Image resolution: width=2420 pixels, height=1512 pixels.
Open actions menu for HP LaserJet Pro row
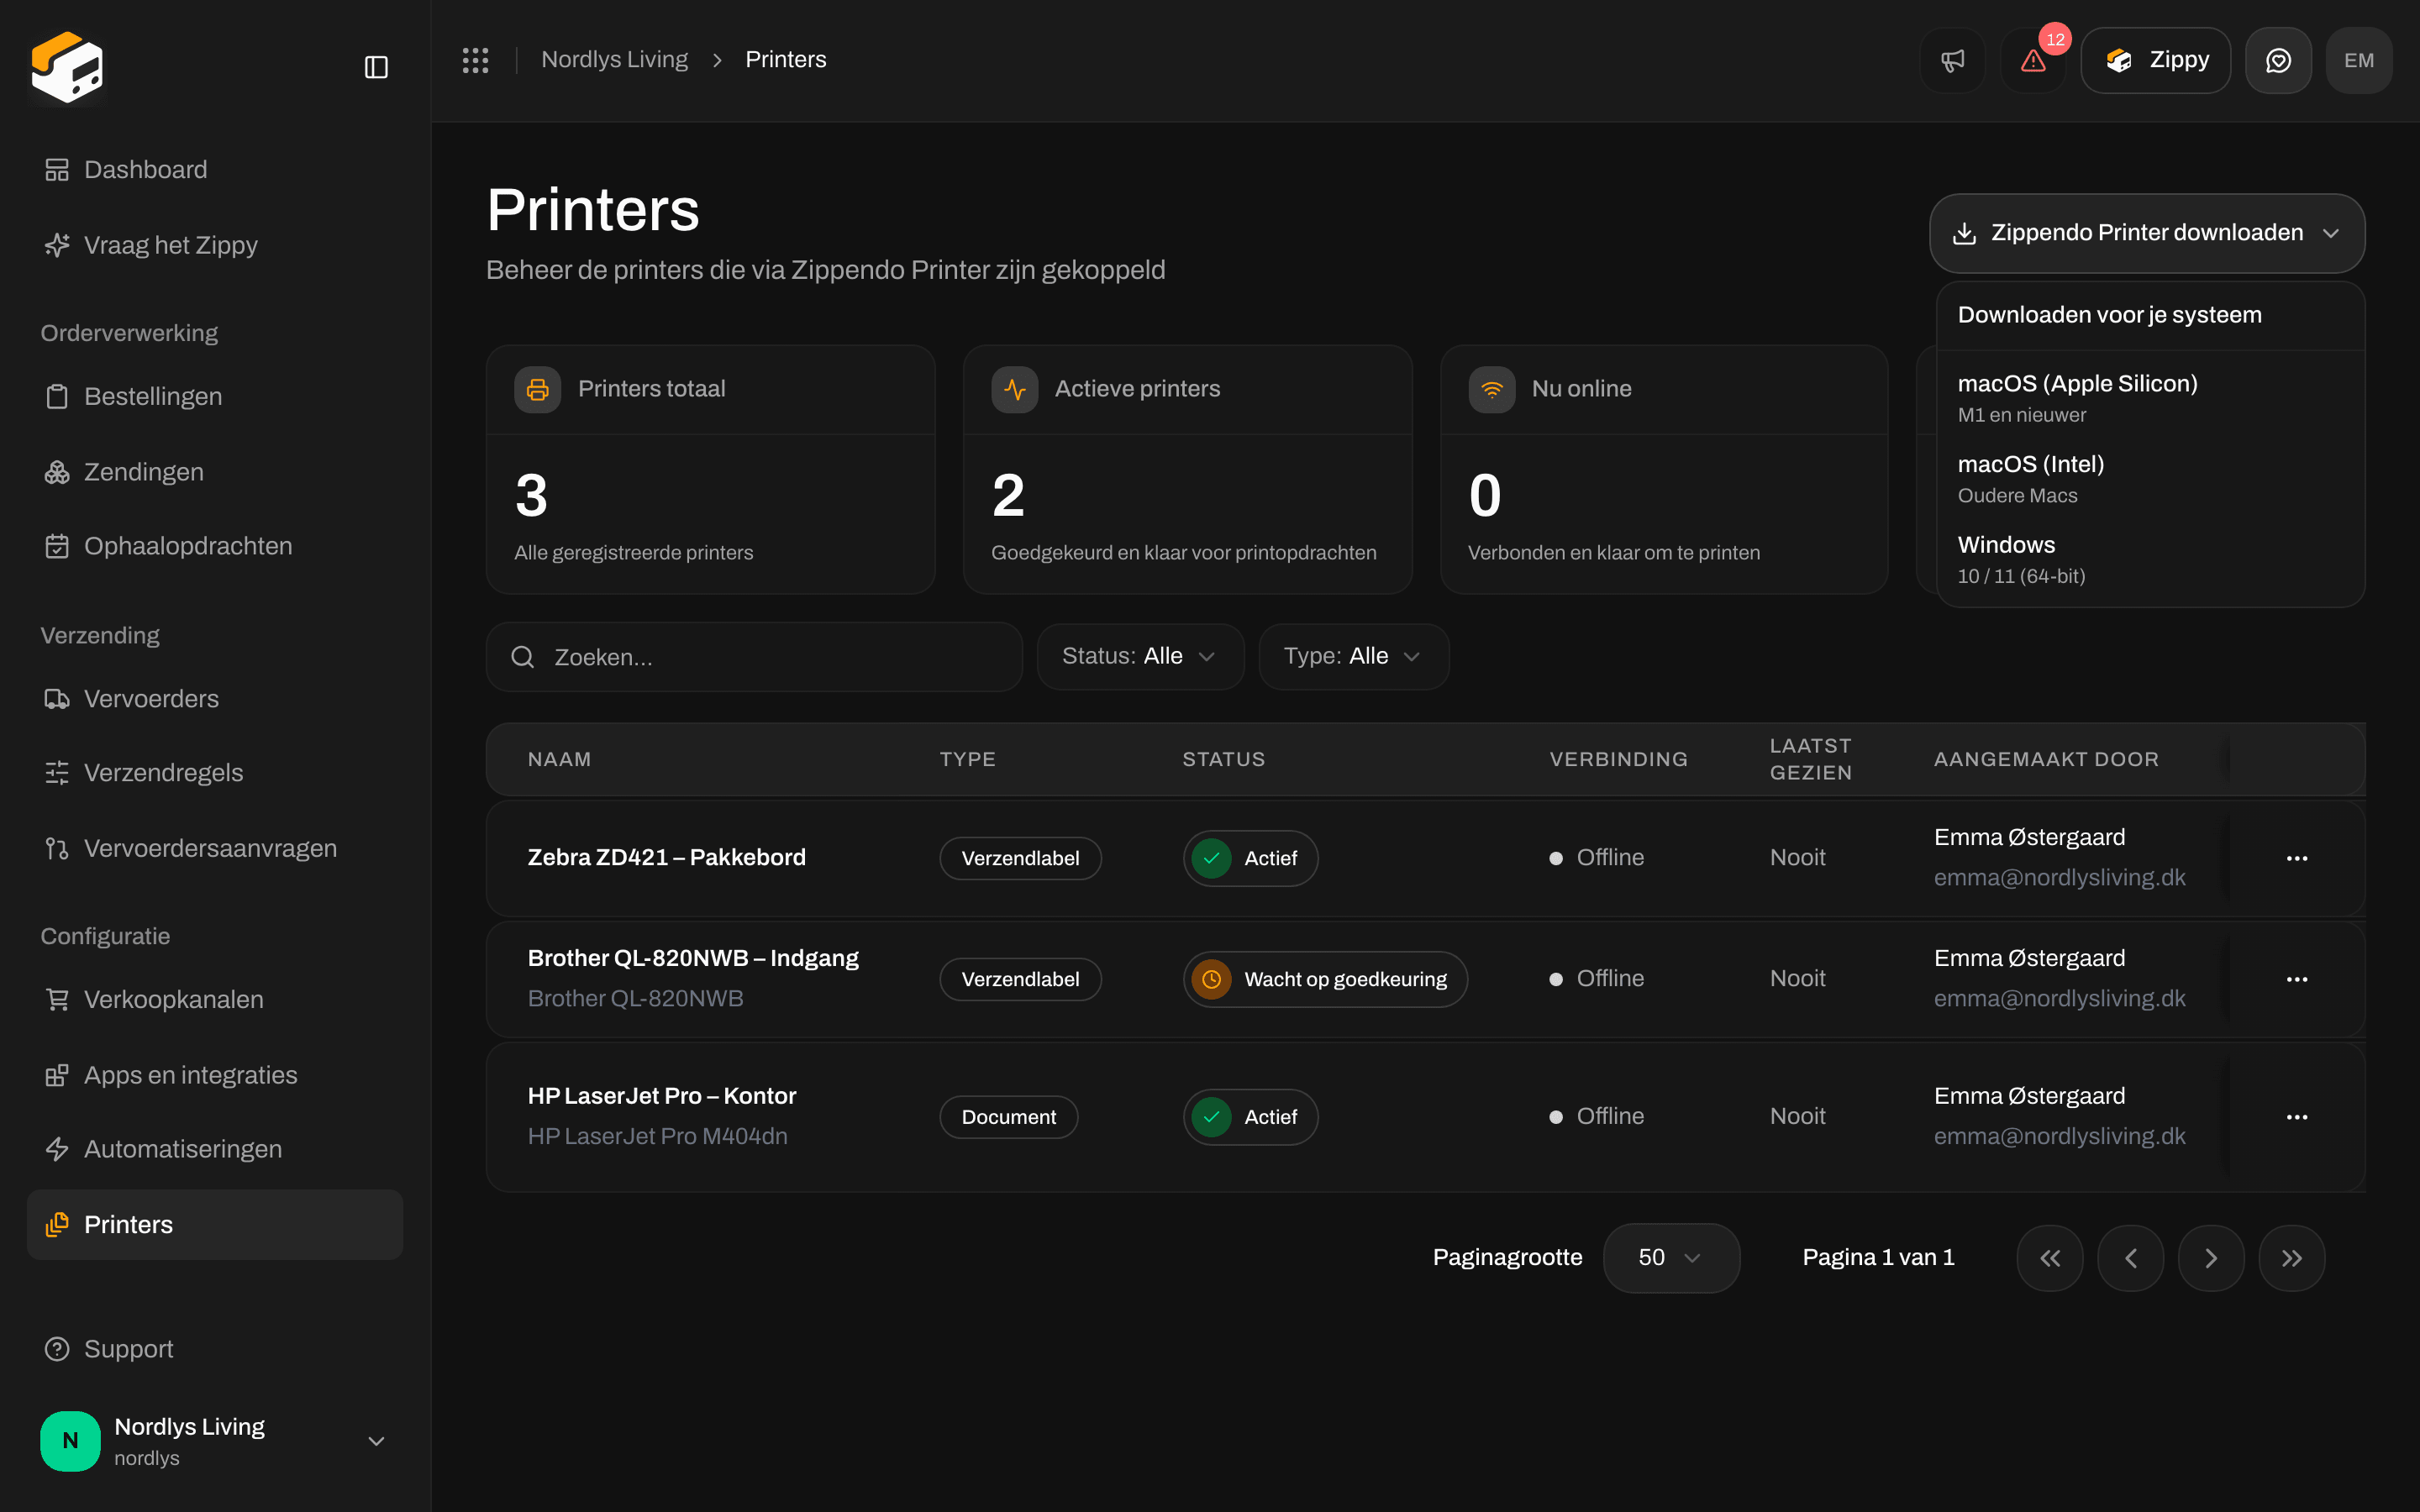point(2297,1117)
